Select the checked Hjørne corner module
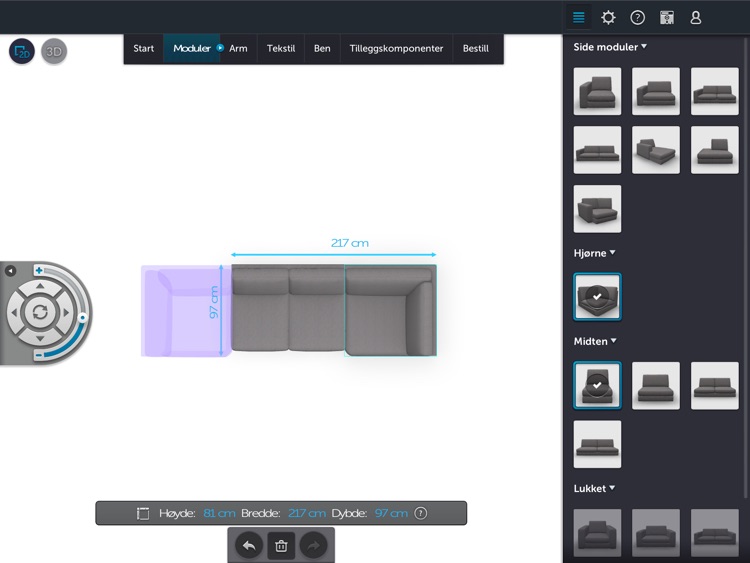Image resolution: width=750 pixels, height=563 pixels. (597, 297)
